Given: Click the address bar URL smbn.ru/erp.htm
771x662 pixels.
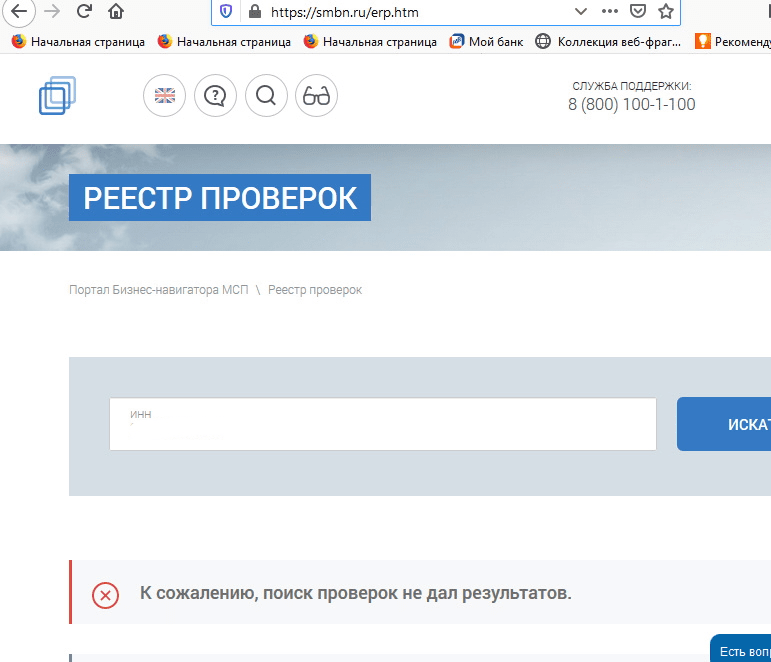Looking at the screenshot, I should point(345,12).
